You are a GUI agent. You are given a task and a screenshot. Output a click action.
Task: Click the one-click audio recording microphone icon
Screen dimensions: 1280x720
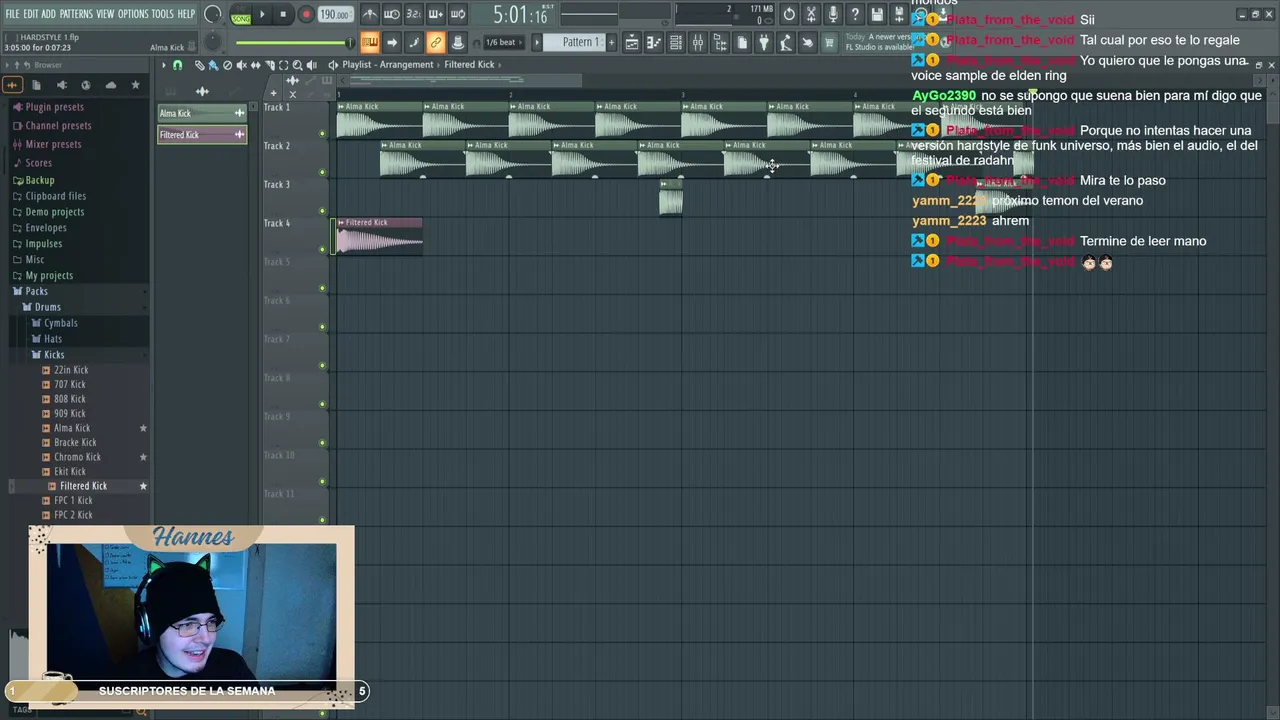click(833, 14)
